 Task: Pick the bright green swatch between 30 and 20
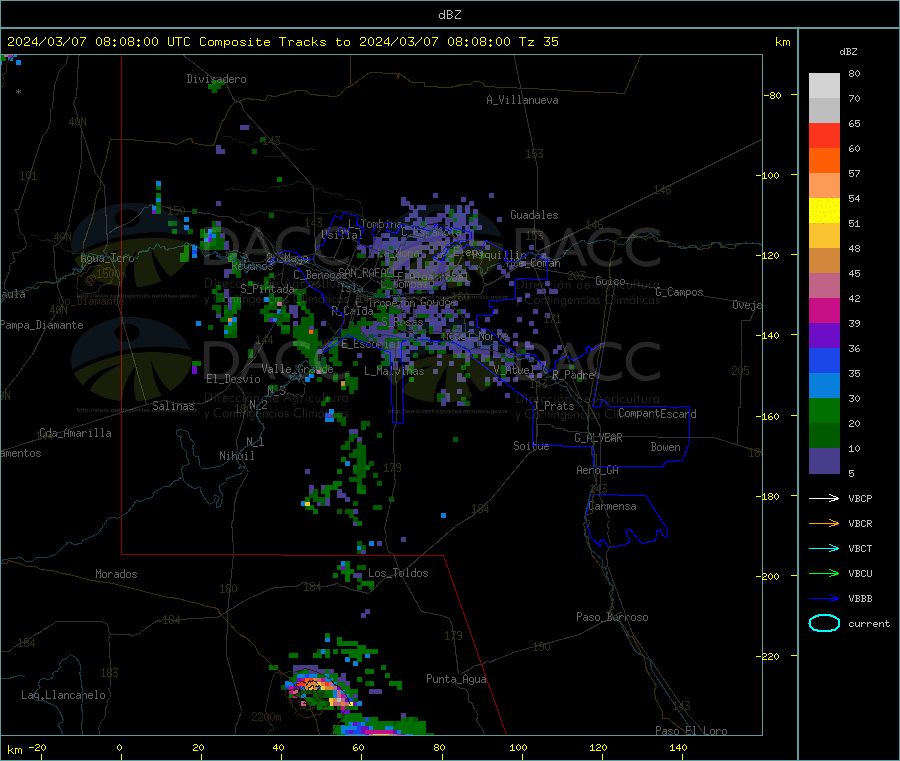click(824, 410)
